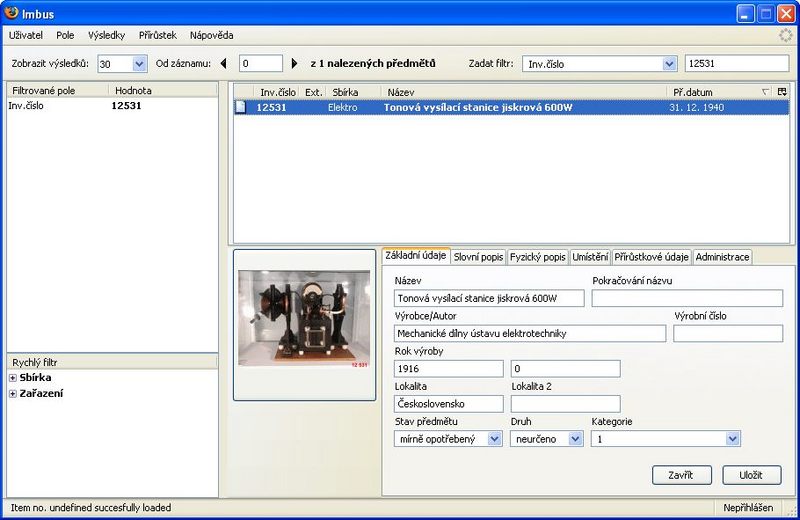Click the Firefox icon in title bar
The image size is (800, 520).
(x=11, y=13)
